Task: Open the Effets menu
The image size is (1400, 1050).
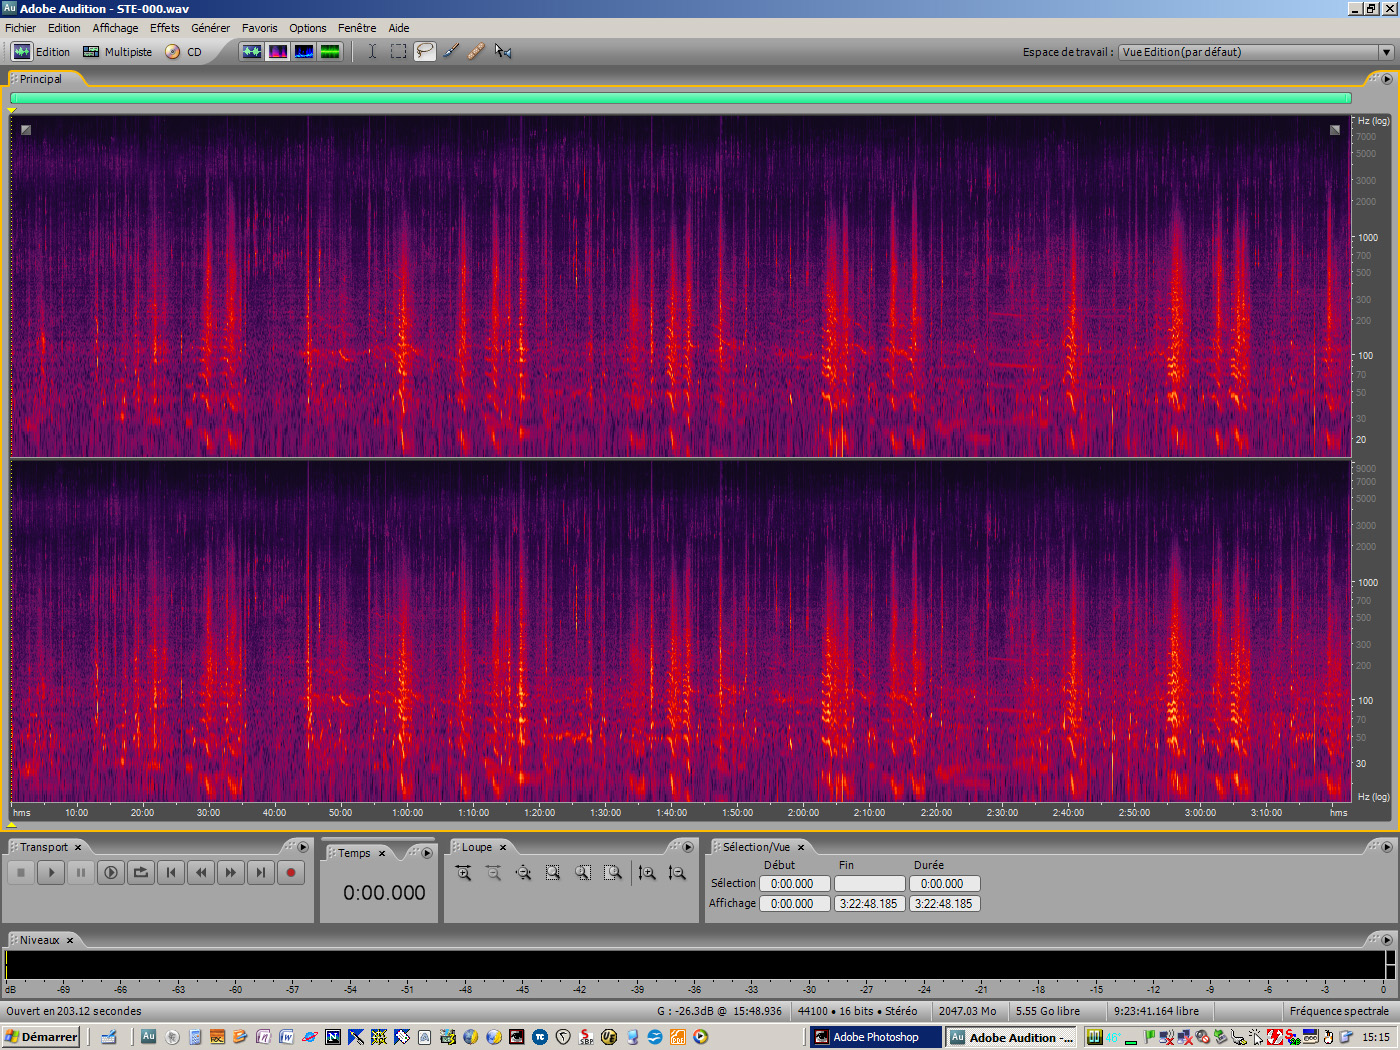Action: (x=164, y=28)
